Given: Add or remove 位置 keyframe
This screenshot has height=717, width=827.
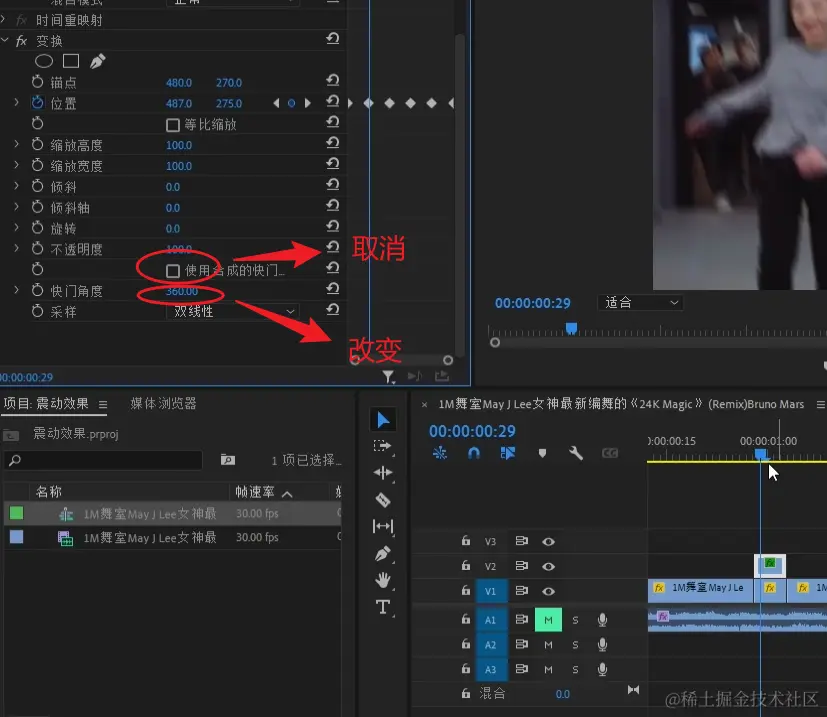Looking at the screenshot, I should coord(291,103).
